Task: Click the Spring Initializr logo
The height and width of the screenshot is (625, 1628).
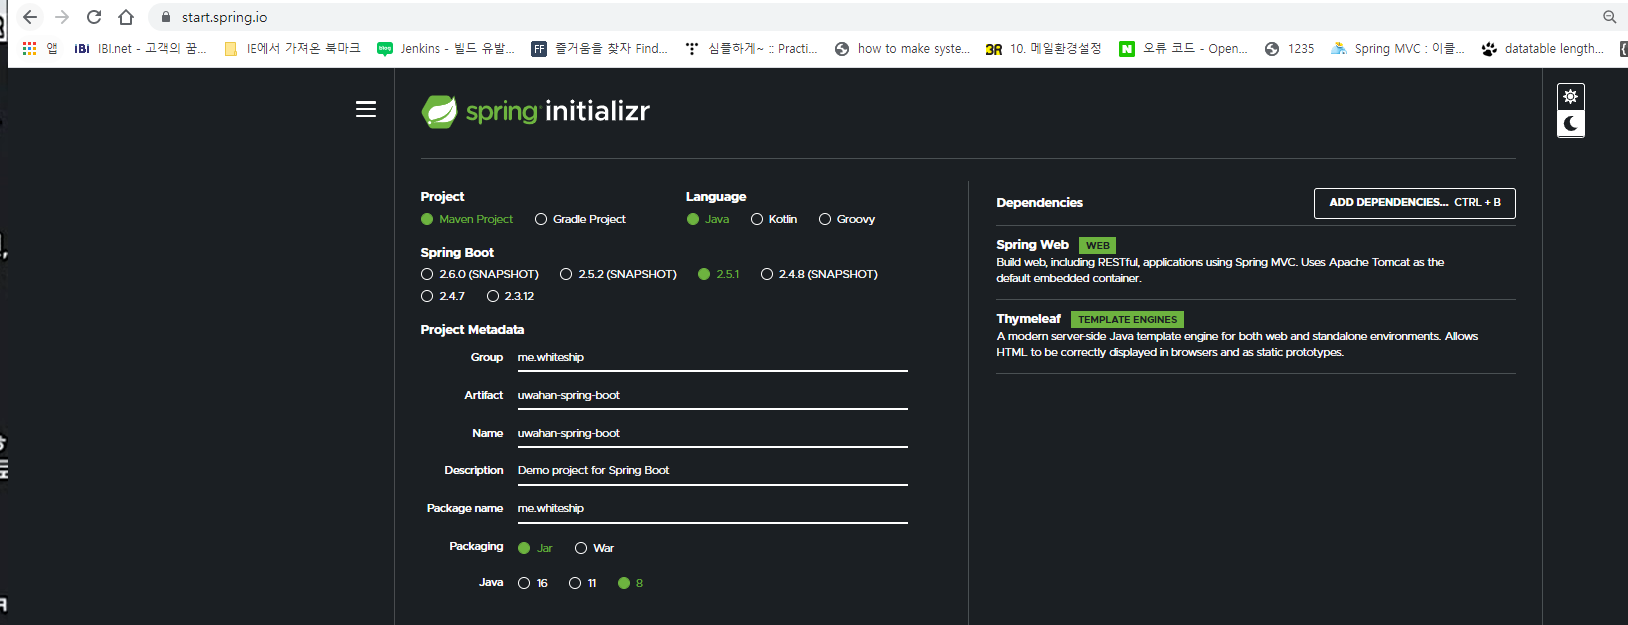Action: click(536, 111)
